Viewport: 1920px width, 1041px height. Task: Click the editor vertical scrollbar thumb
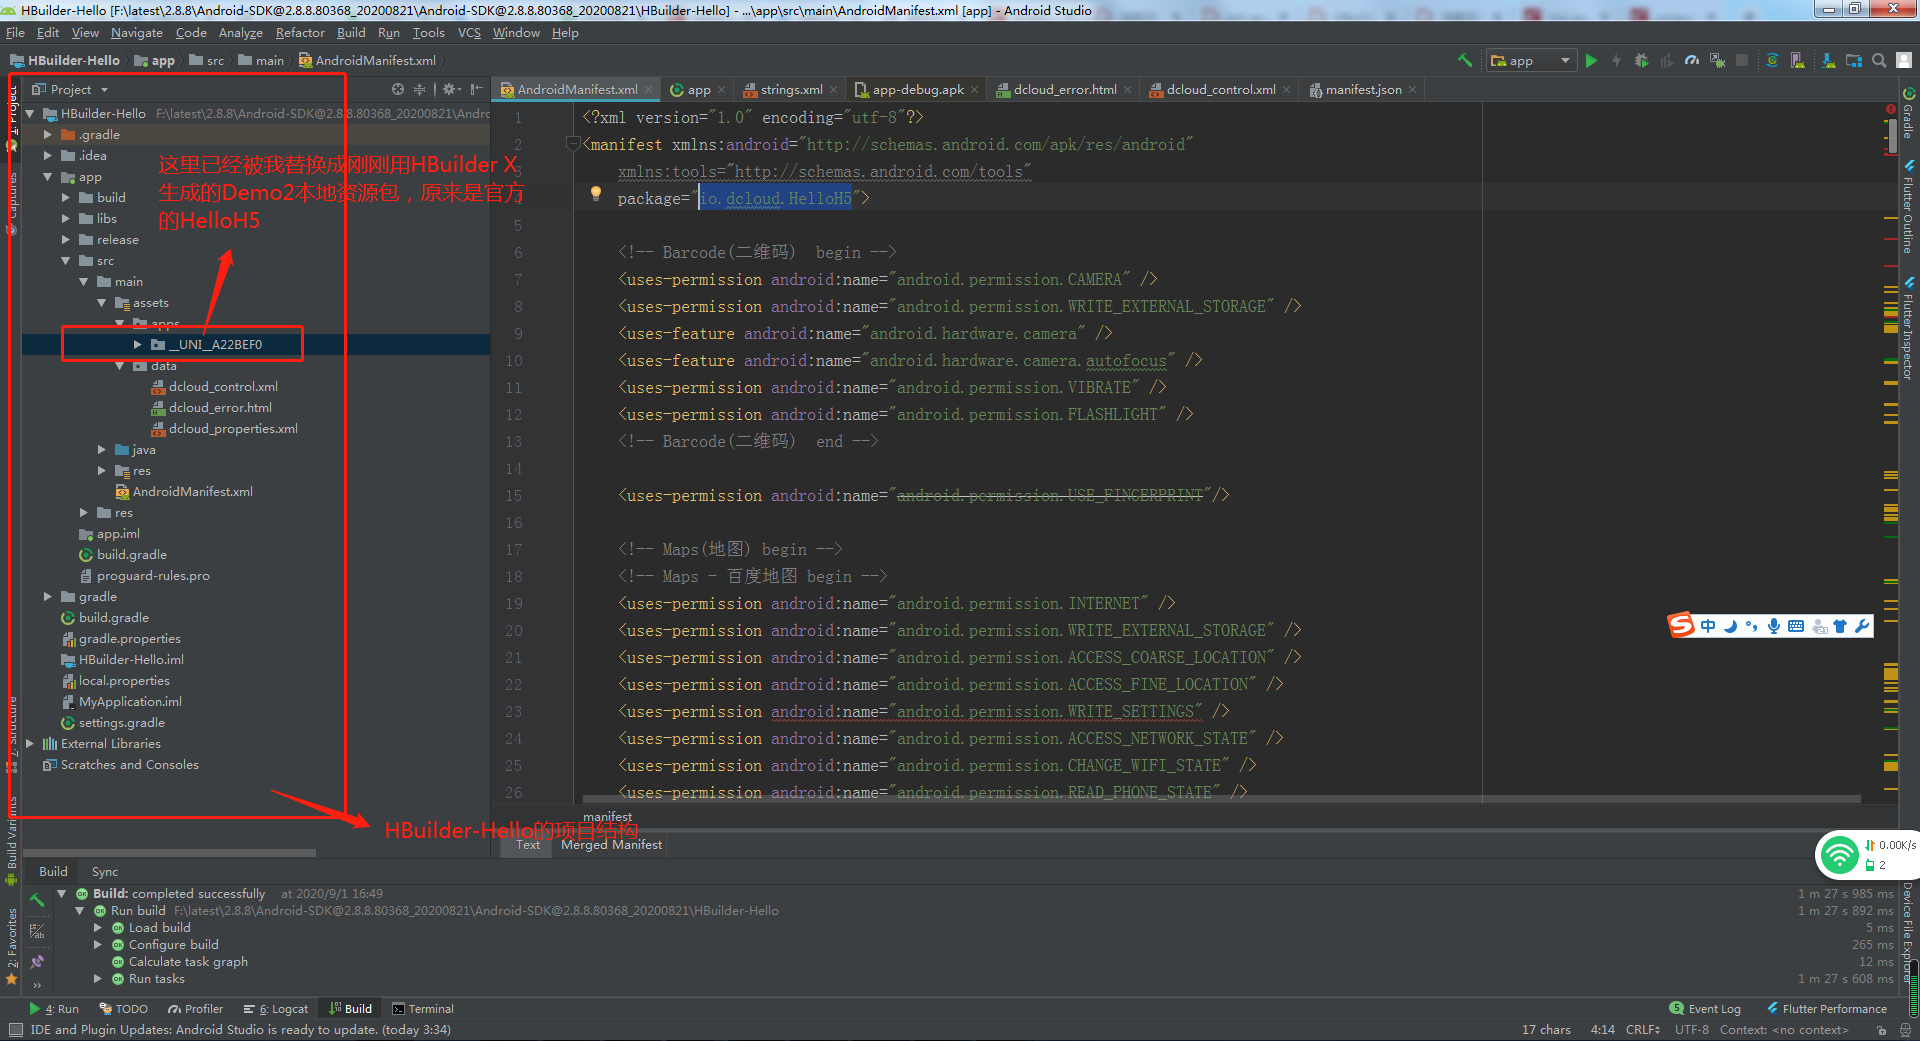pos(1891,136)
